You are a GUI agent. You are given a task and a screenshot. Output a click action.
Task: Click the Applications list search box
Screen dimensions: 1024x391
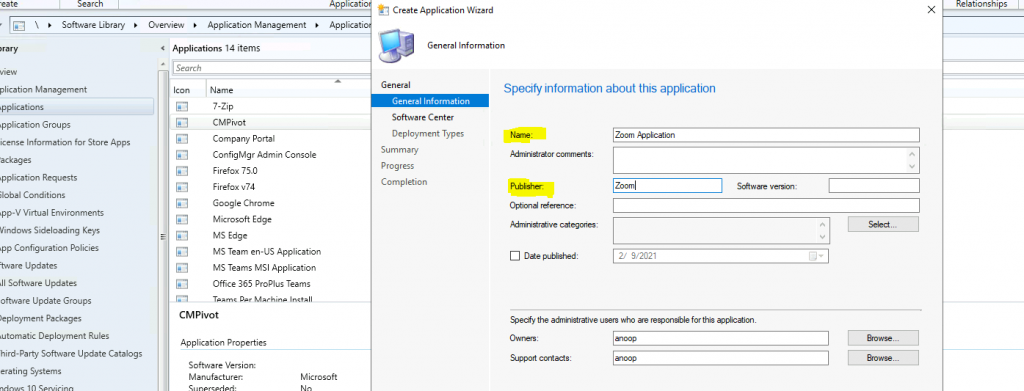(272, 68)
